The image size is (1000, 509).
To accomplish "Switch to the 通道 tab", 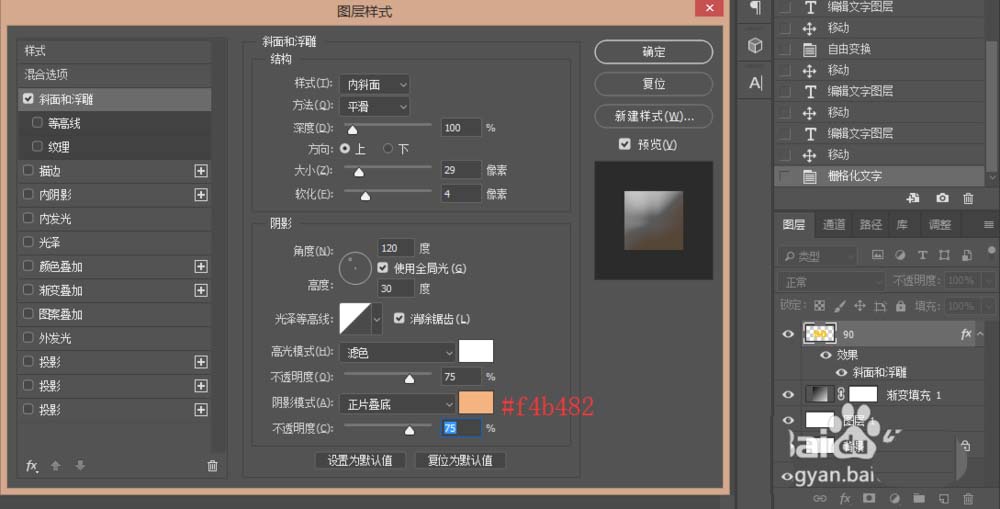I will [x=834, y=225].
